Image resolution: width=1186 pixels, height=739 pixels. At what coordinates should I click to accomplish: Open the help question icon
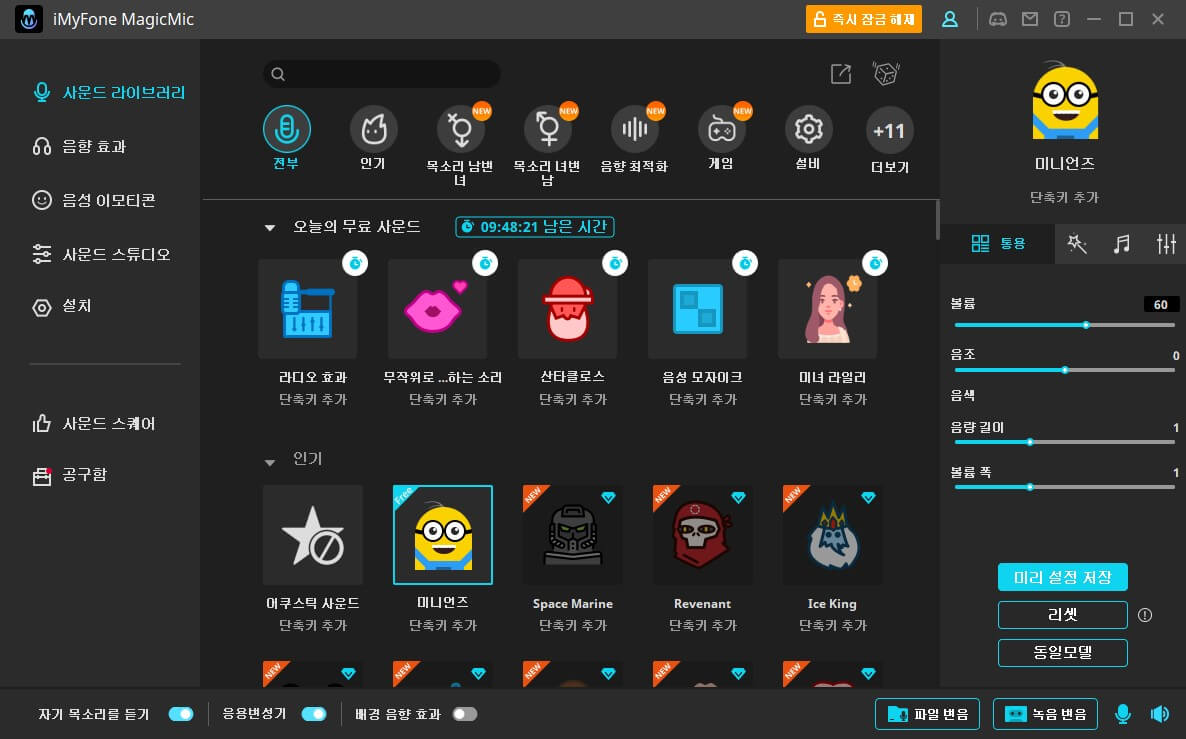(1062, 19)
